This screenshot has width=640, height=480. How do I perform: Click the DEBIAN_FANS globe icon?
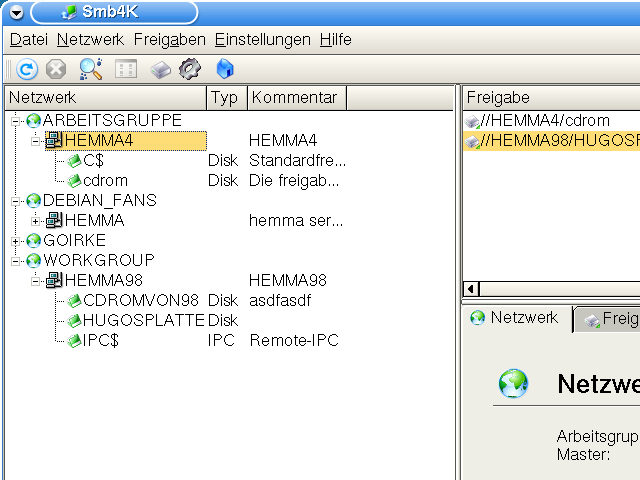[33, 200]
